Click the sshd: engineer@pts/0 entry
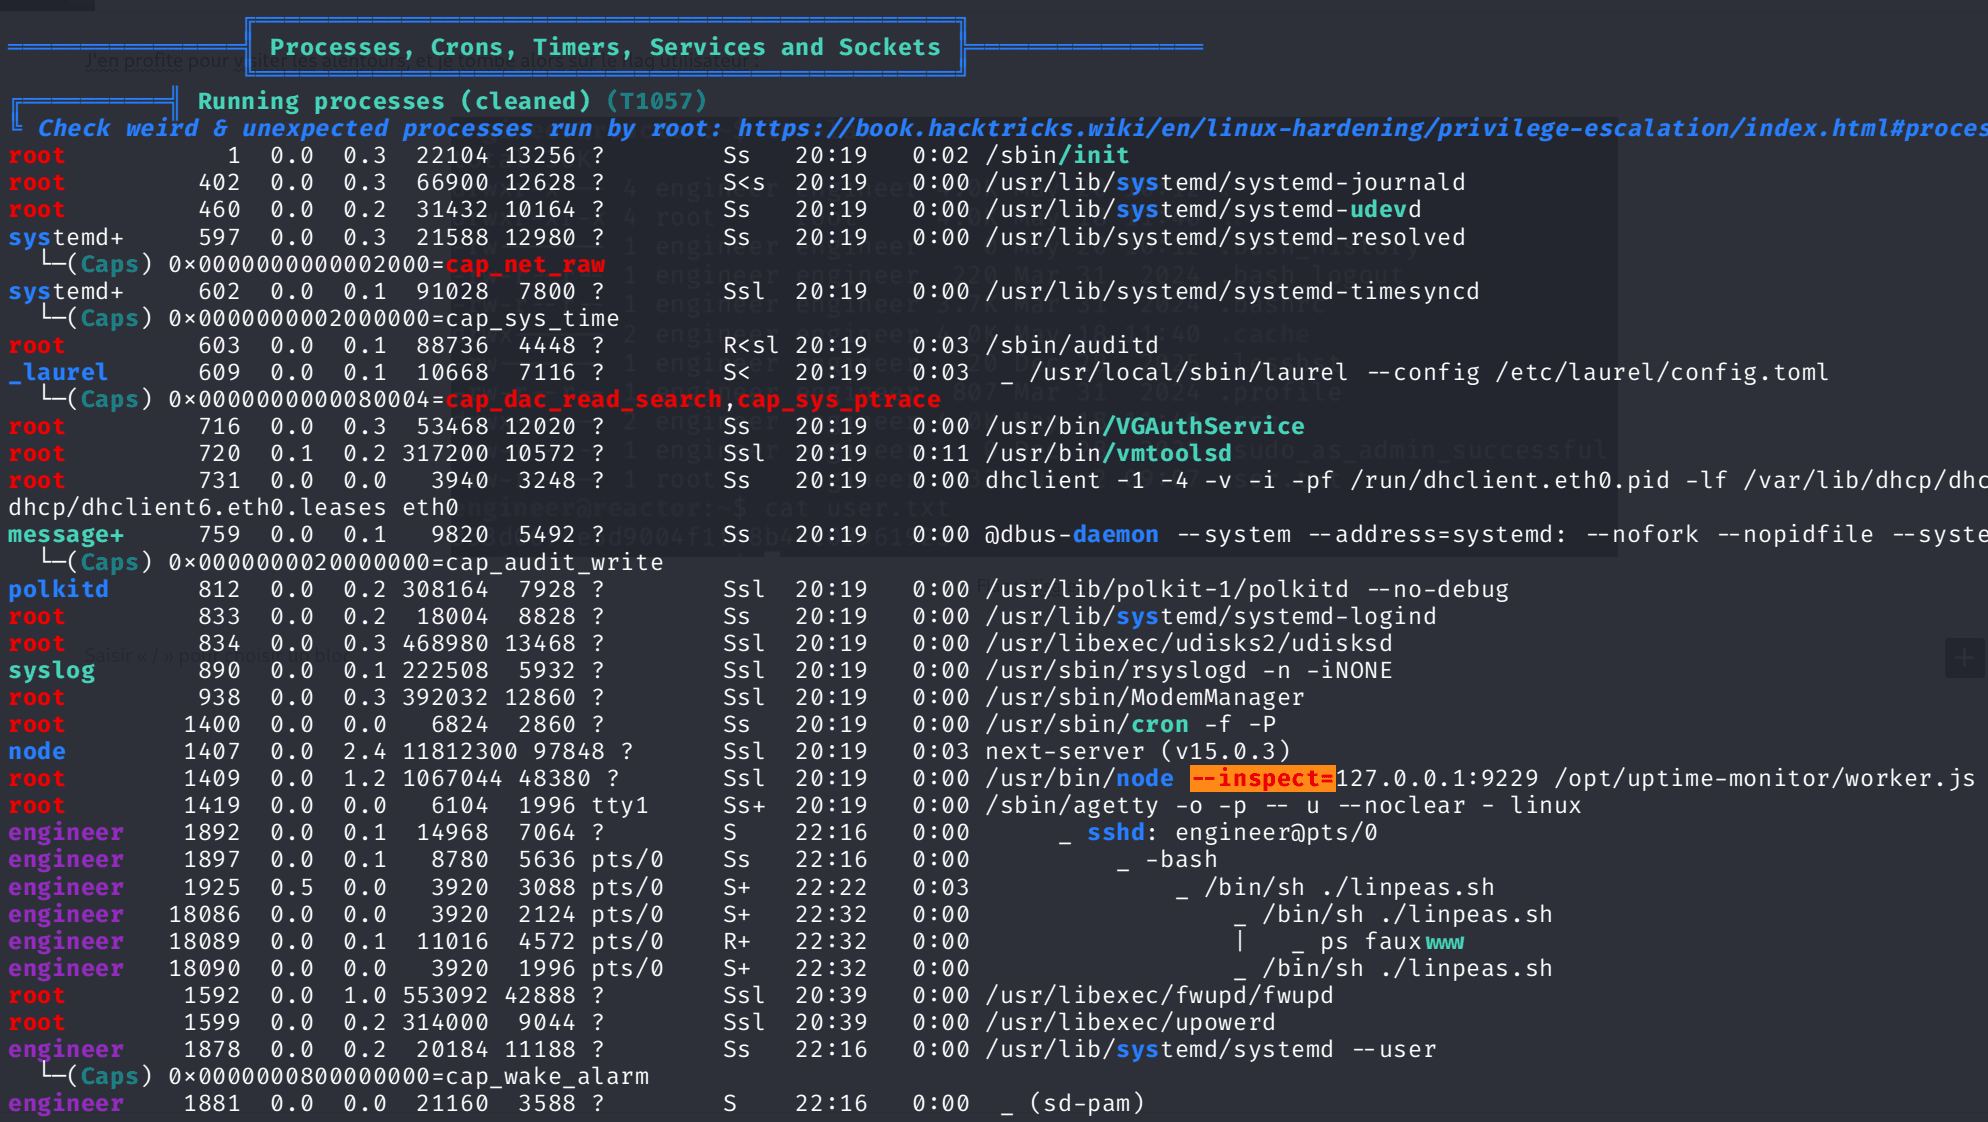Image resolution: width=1988 pixels, height=1122 pixels. click(x=1232, y=832)
